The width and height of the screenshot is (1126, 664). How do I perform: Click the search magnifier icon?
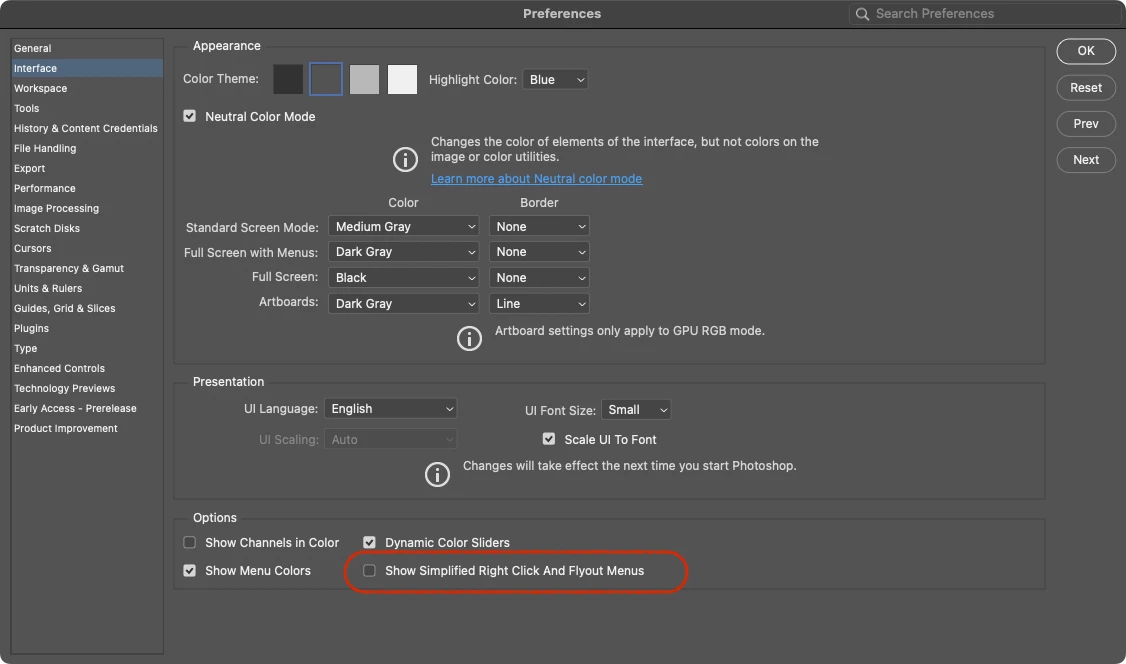point(862,14)
